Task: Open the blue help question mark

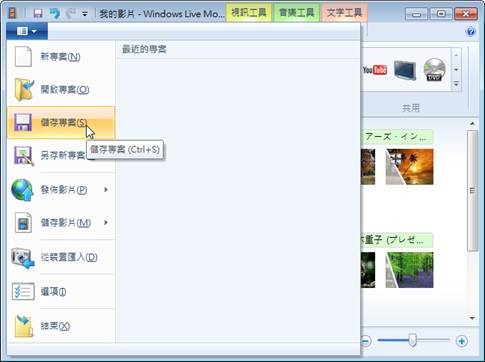Action: tap(471, 32)
